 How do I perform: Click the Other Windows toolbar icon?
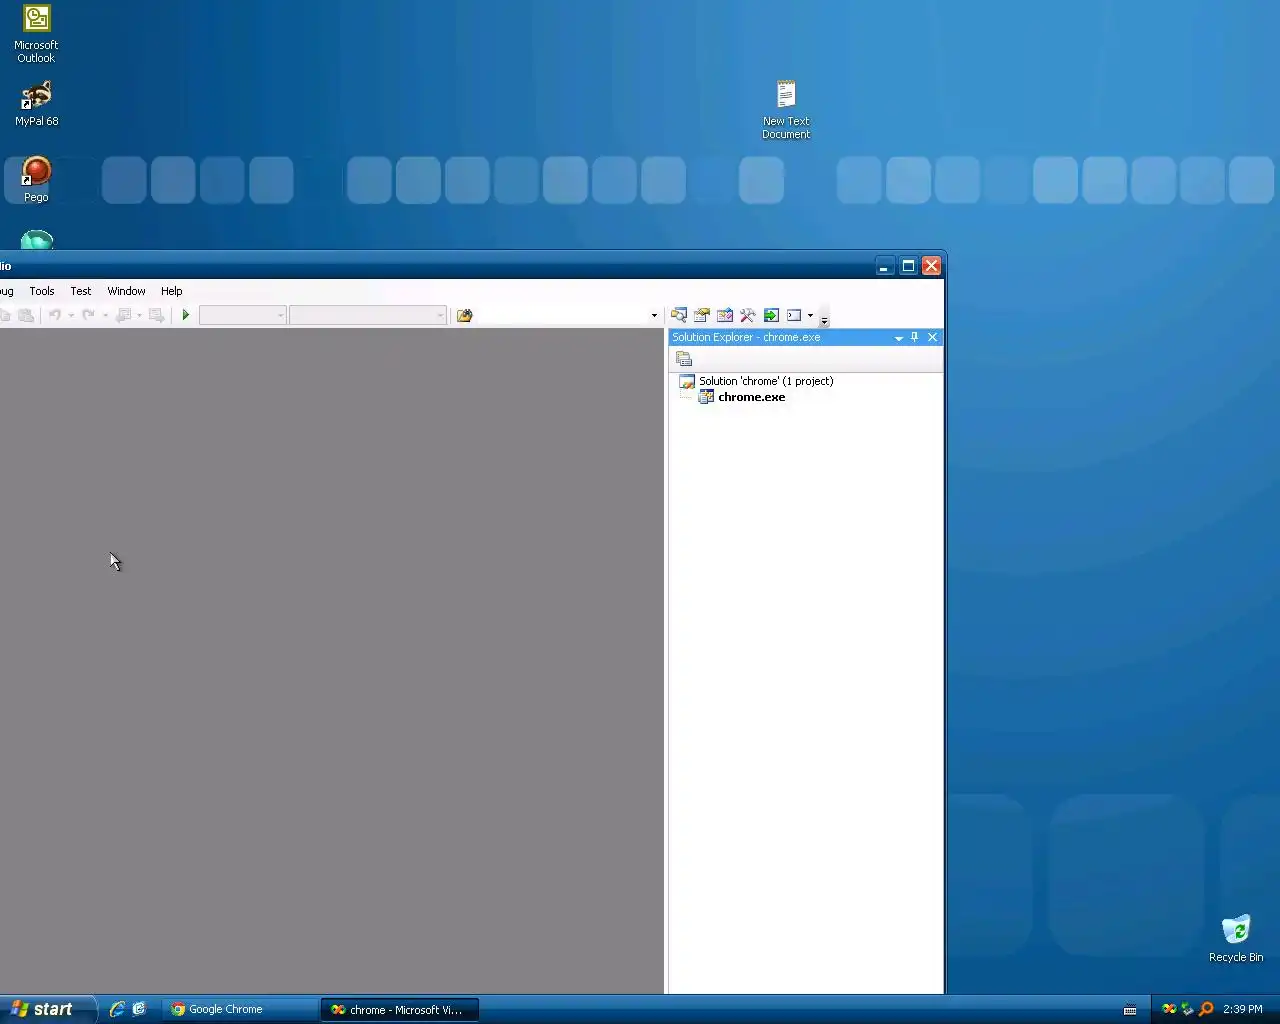click(794, 315)
